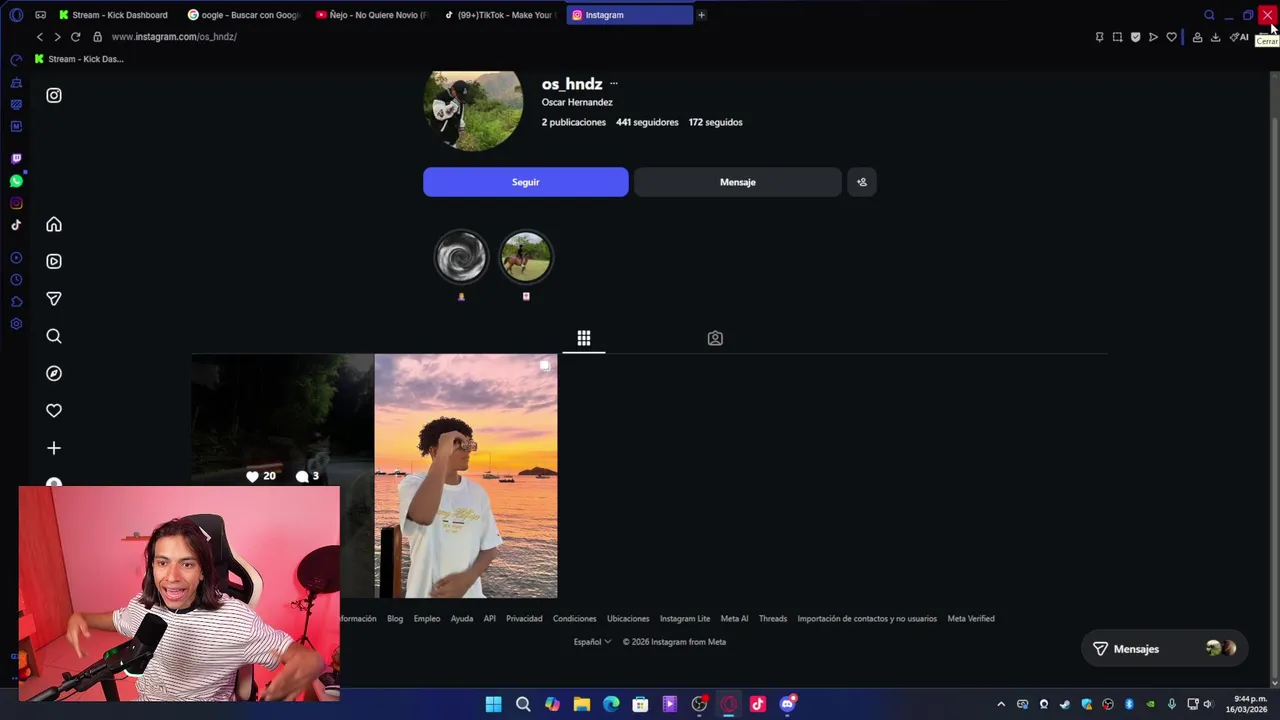Image resolution: width=1280 pixels, height=720 pixels.
Task: Open WhatsApp in Opera sidebar
Action: [x=16, y=181]
